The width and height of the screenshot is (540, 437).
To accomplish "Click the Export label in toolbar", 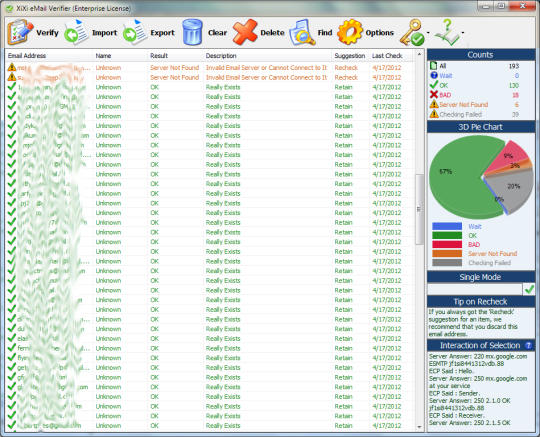I will (162, 33).
